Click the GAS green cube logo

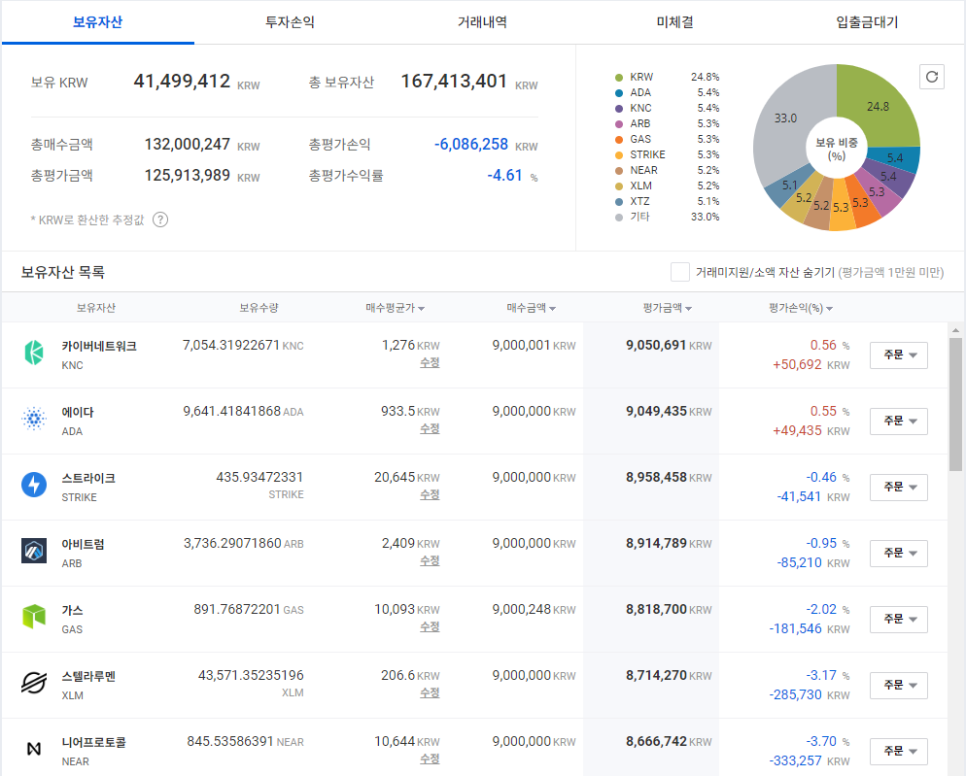(x=34, y=616)
